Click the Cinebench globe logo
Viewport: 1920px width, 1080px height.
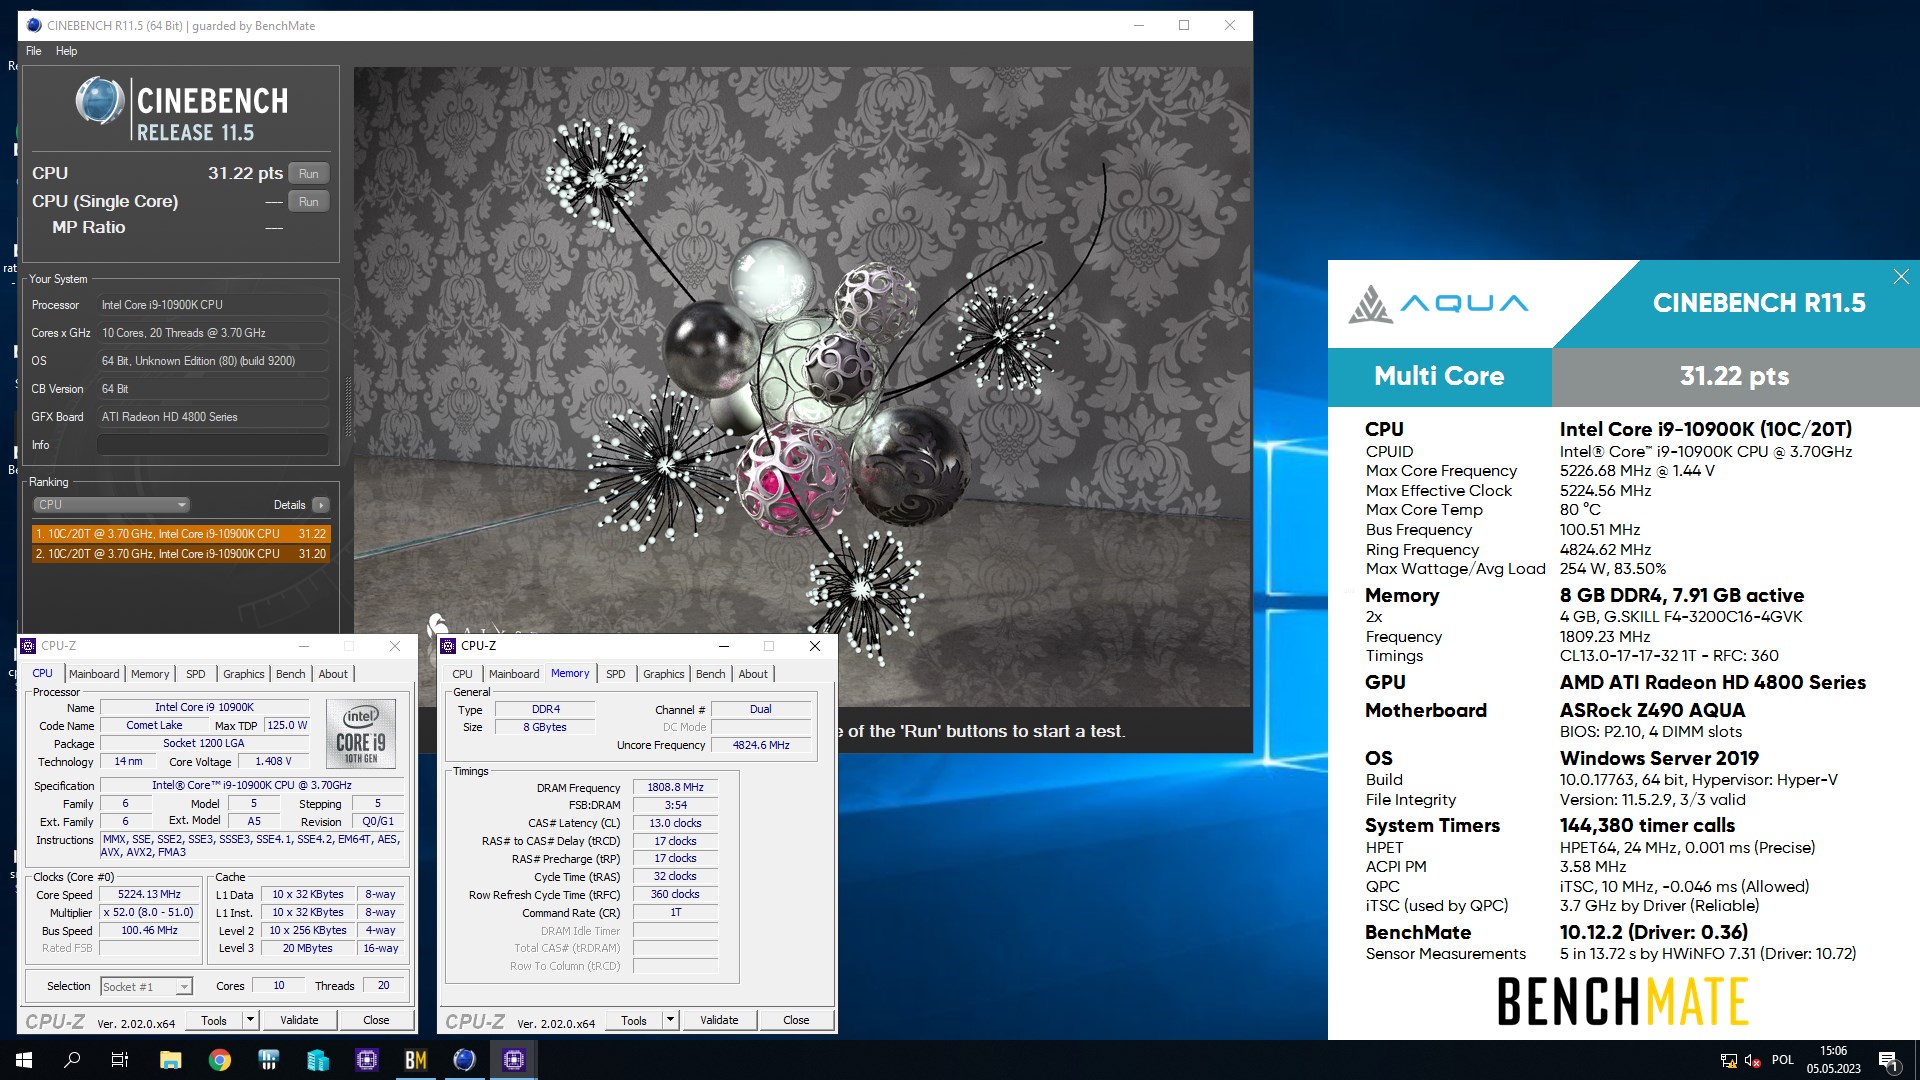point(100,102)
